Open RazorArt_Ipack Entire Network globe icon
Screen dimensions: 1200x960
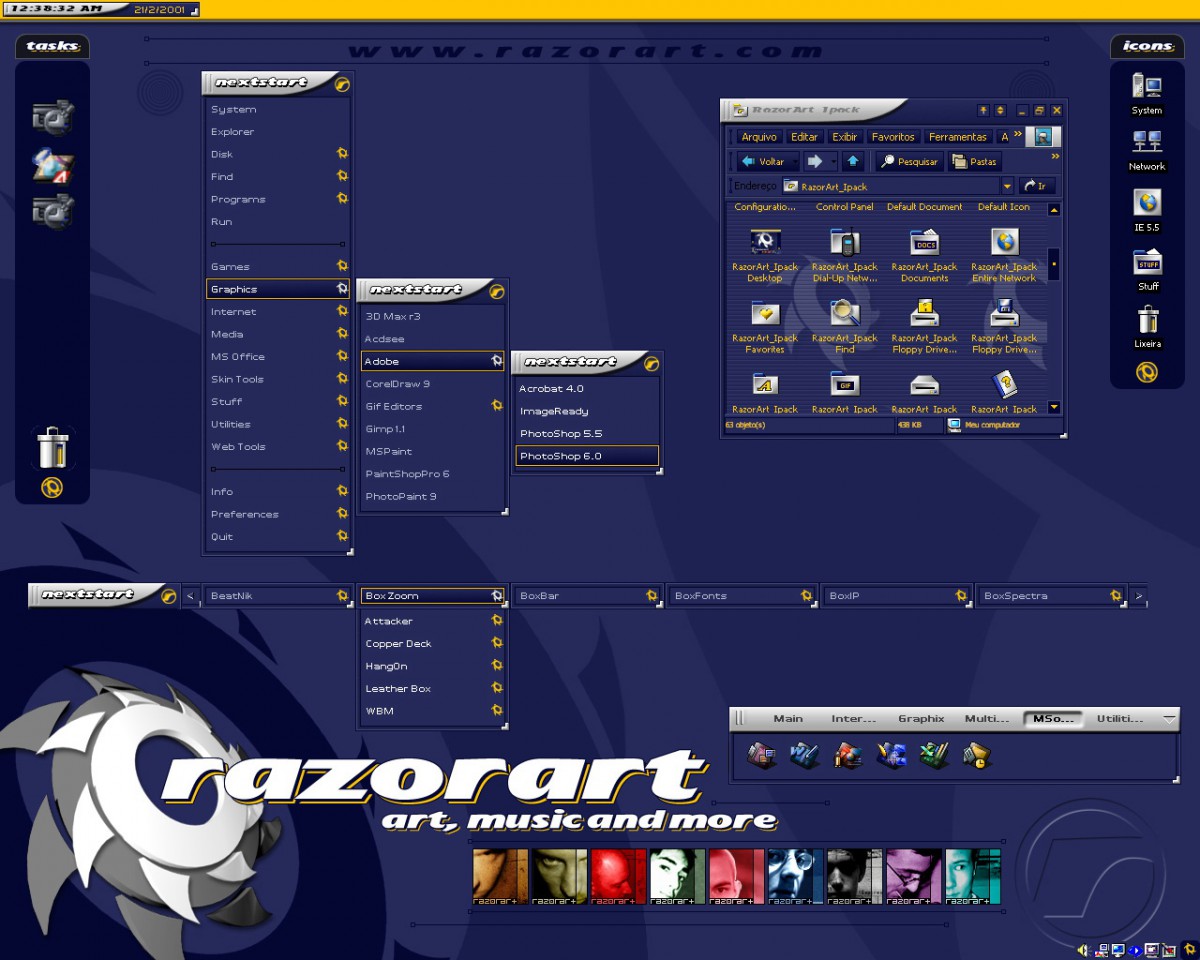click(x=1004, y=242)
